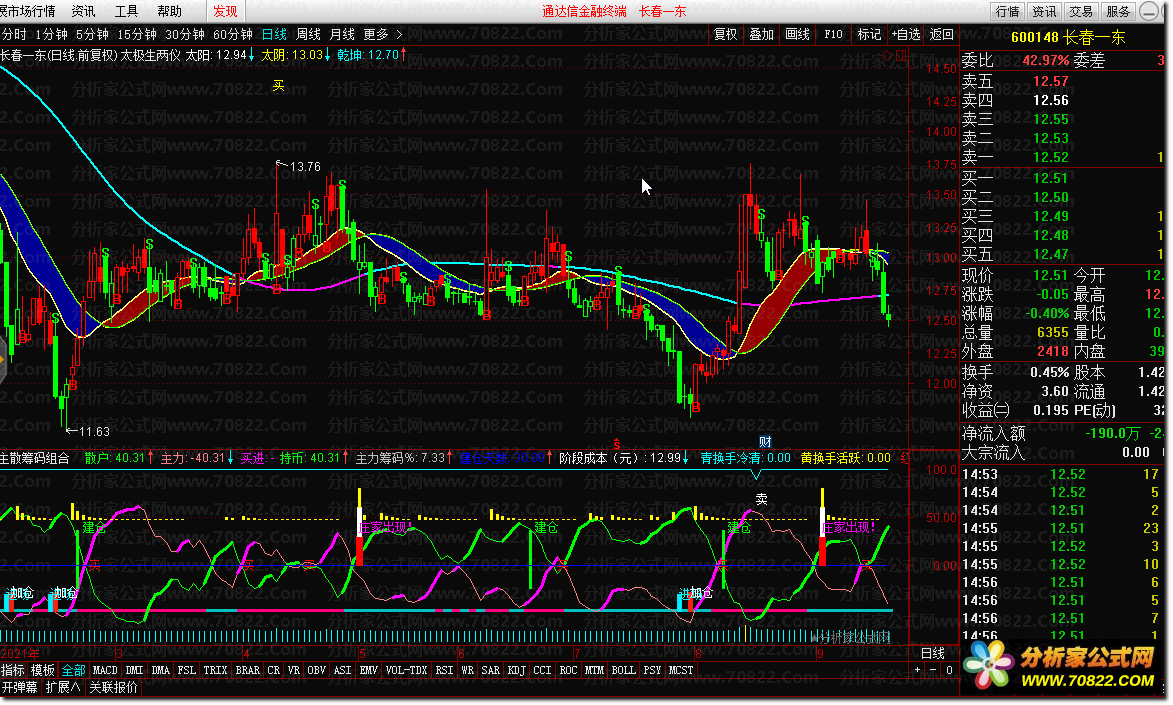
Task: Click the 0 reset button in the indicator bar
Action: click(x=949, y=671)
